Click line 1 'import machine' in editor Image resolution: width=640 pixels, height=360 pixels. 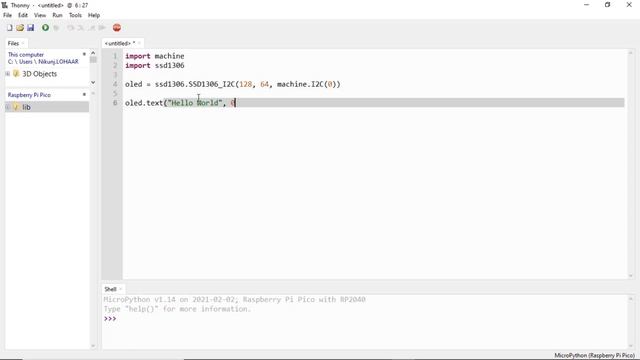(155, 56)
